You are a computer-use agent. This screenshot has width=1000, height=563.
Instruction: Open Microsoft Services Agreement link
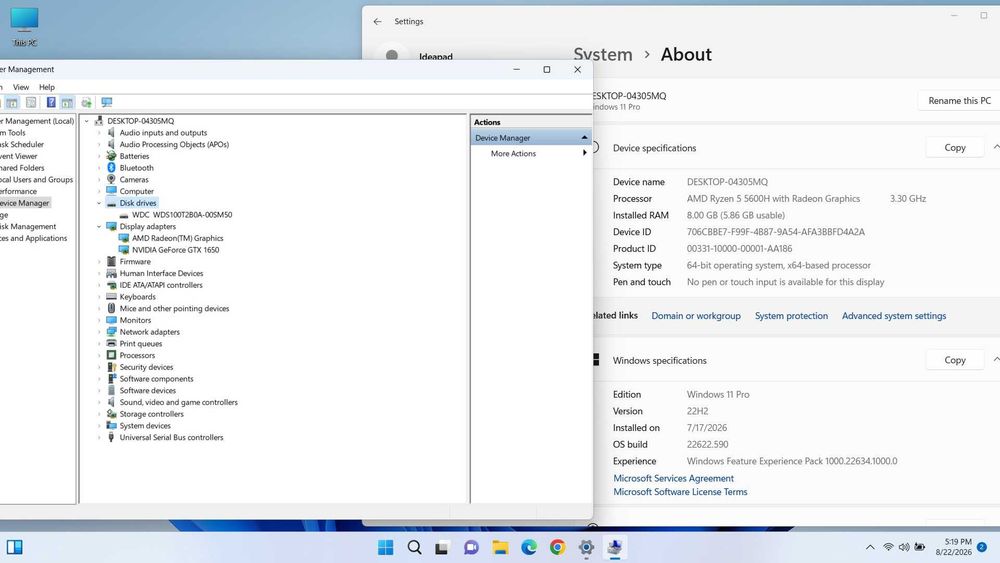pos(673,478)
